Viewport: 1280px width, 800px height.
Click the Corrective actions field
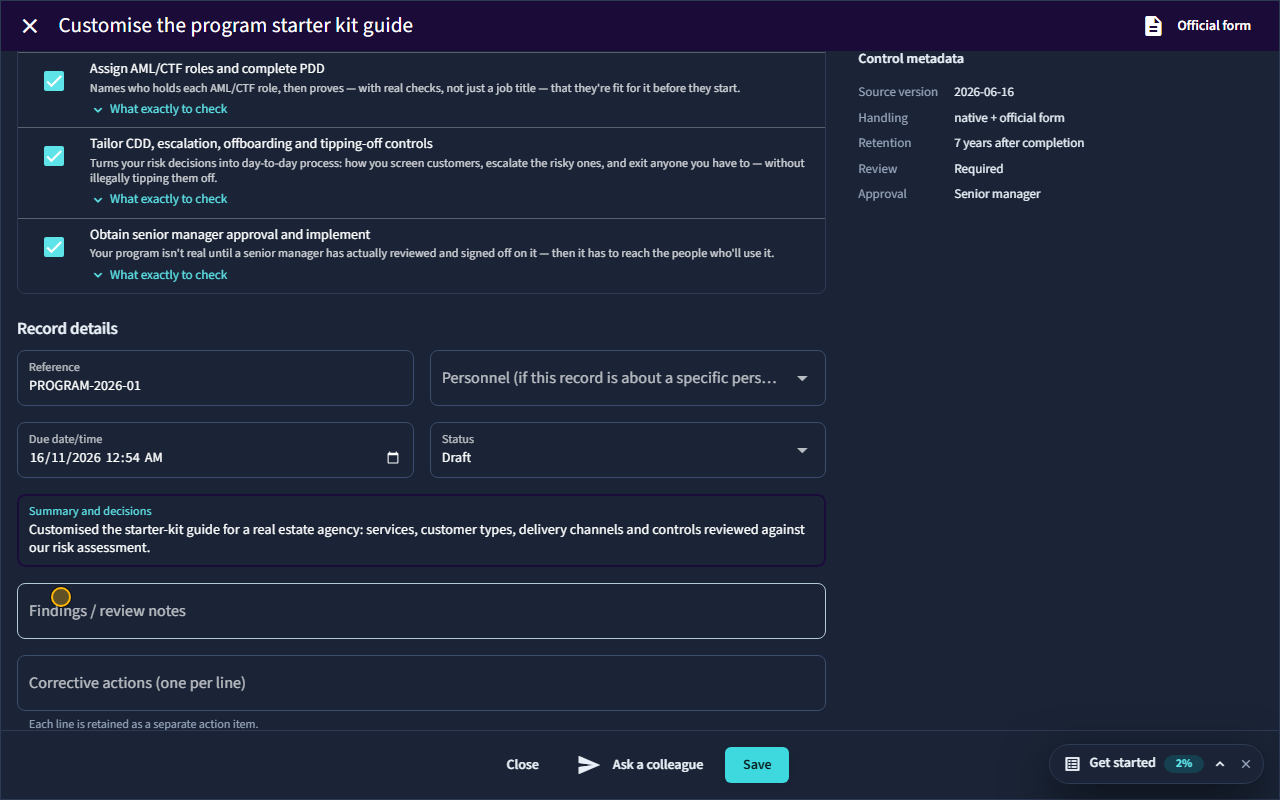(421, 683)
